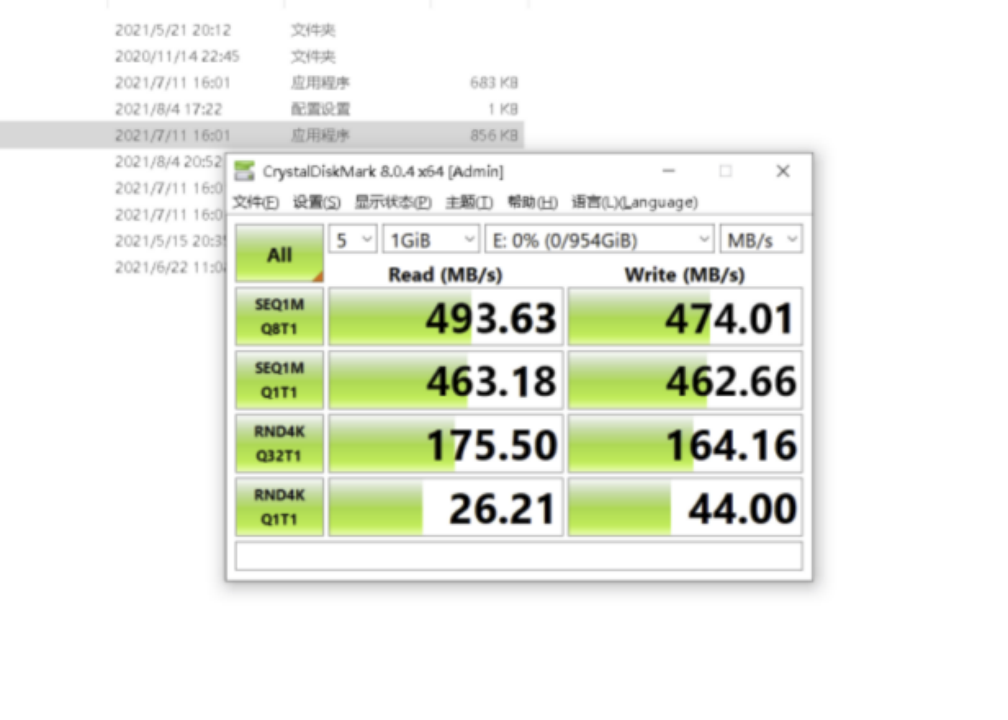Open the 文件(F) menu

256,202
